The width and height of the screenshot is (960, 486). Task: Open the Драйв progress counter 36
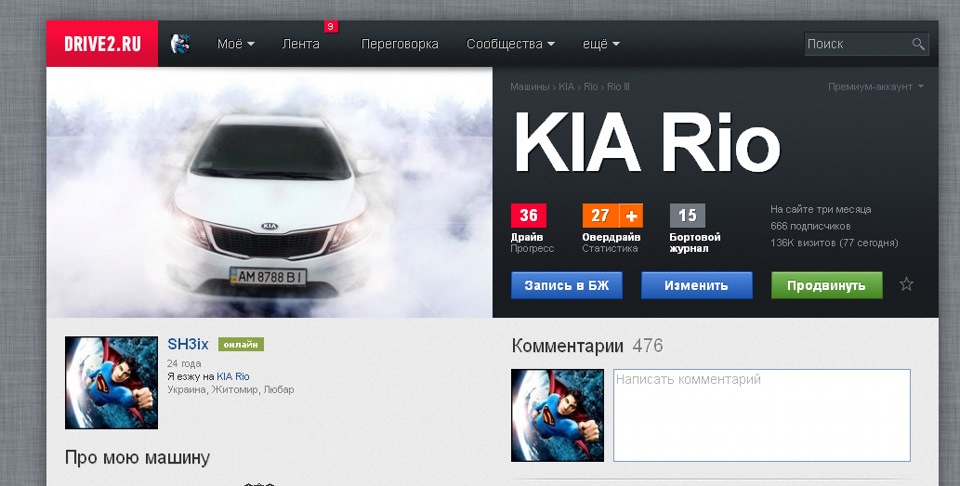528,215
